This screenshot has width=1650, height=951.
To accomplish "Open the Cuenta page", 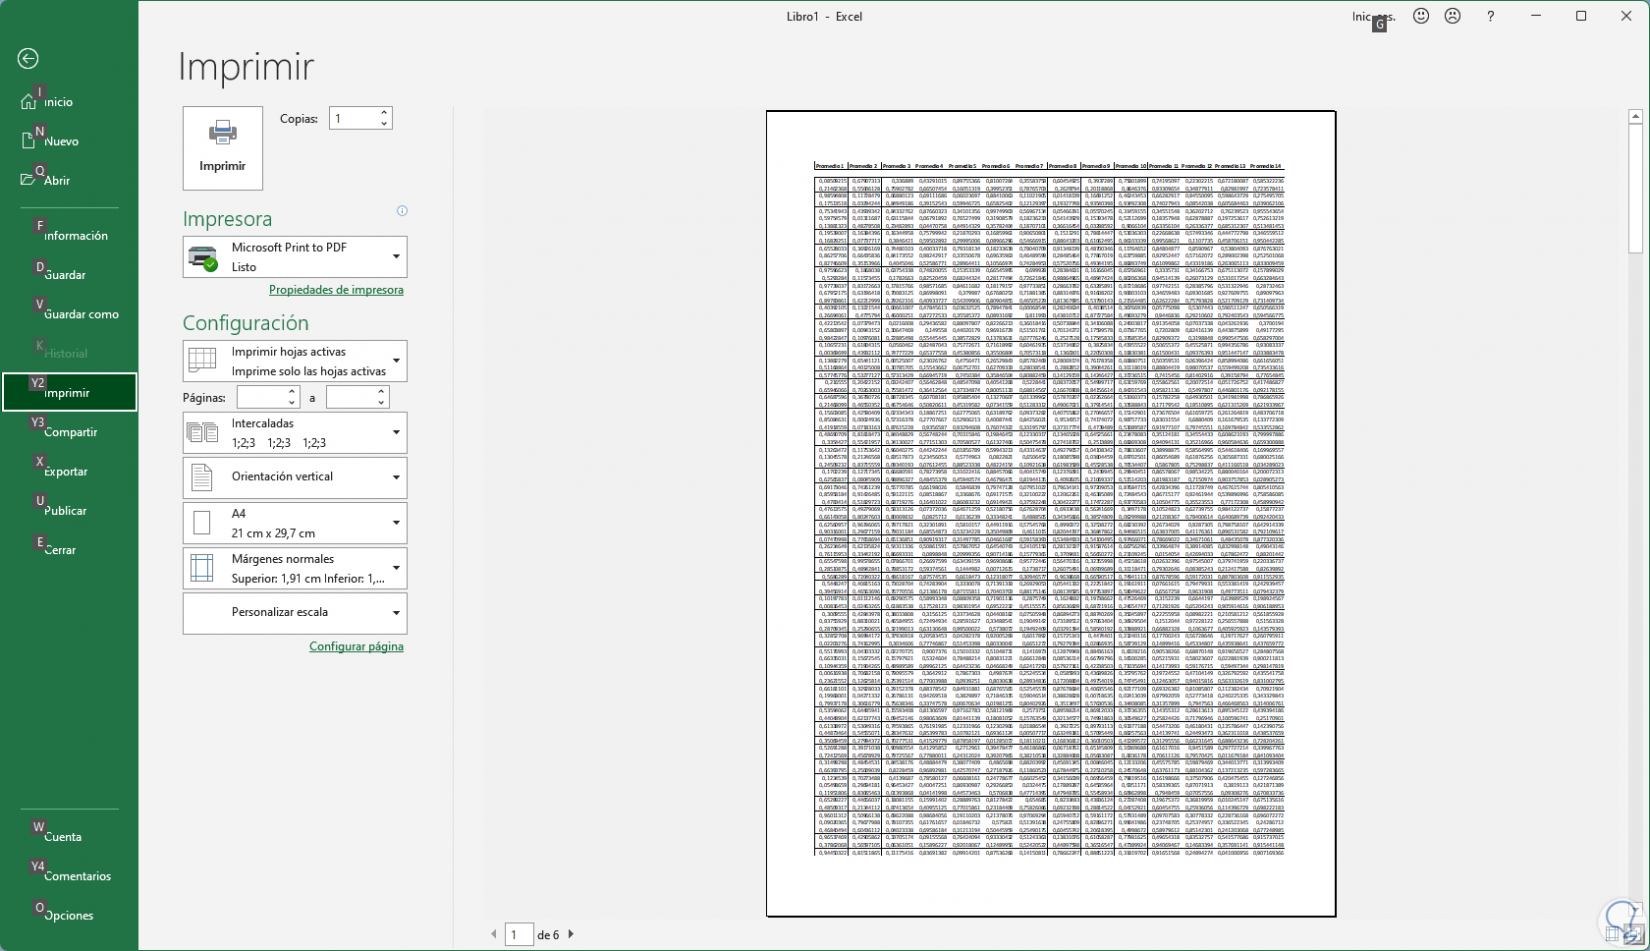I will [69, 836].
